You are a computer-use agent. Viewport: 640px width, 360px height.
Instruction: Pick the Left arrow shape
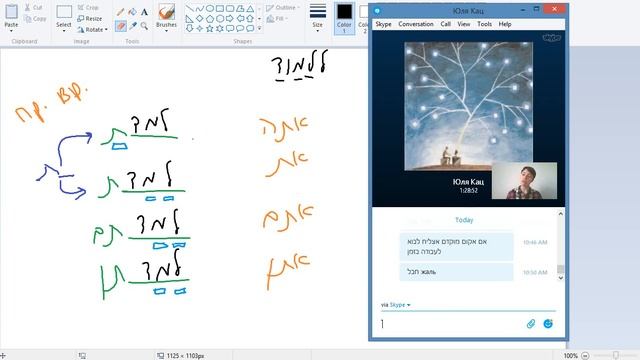tap(240, 18)
